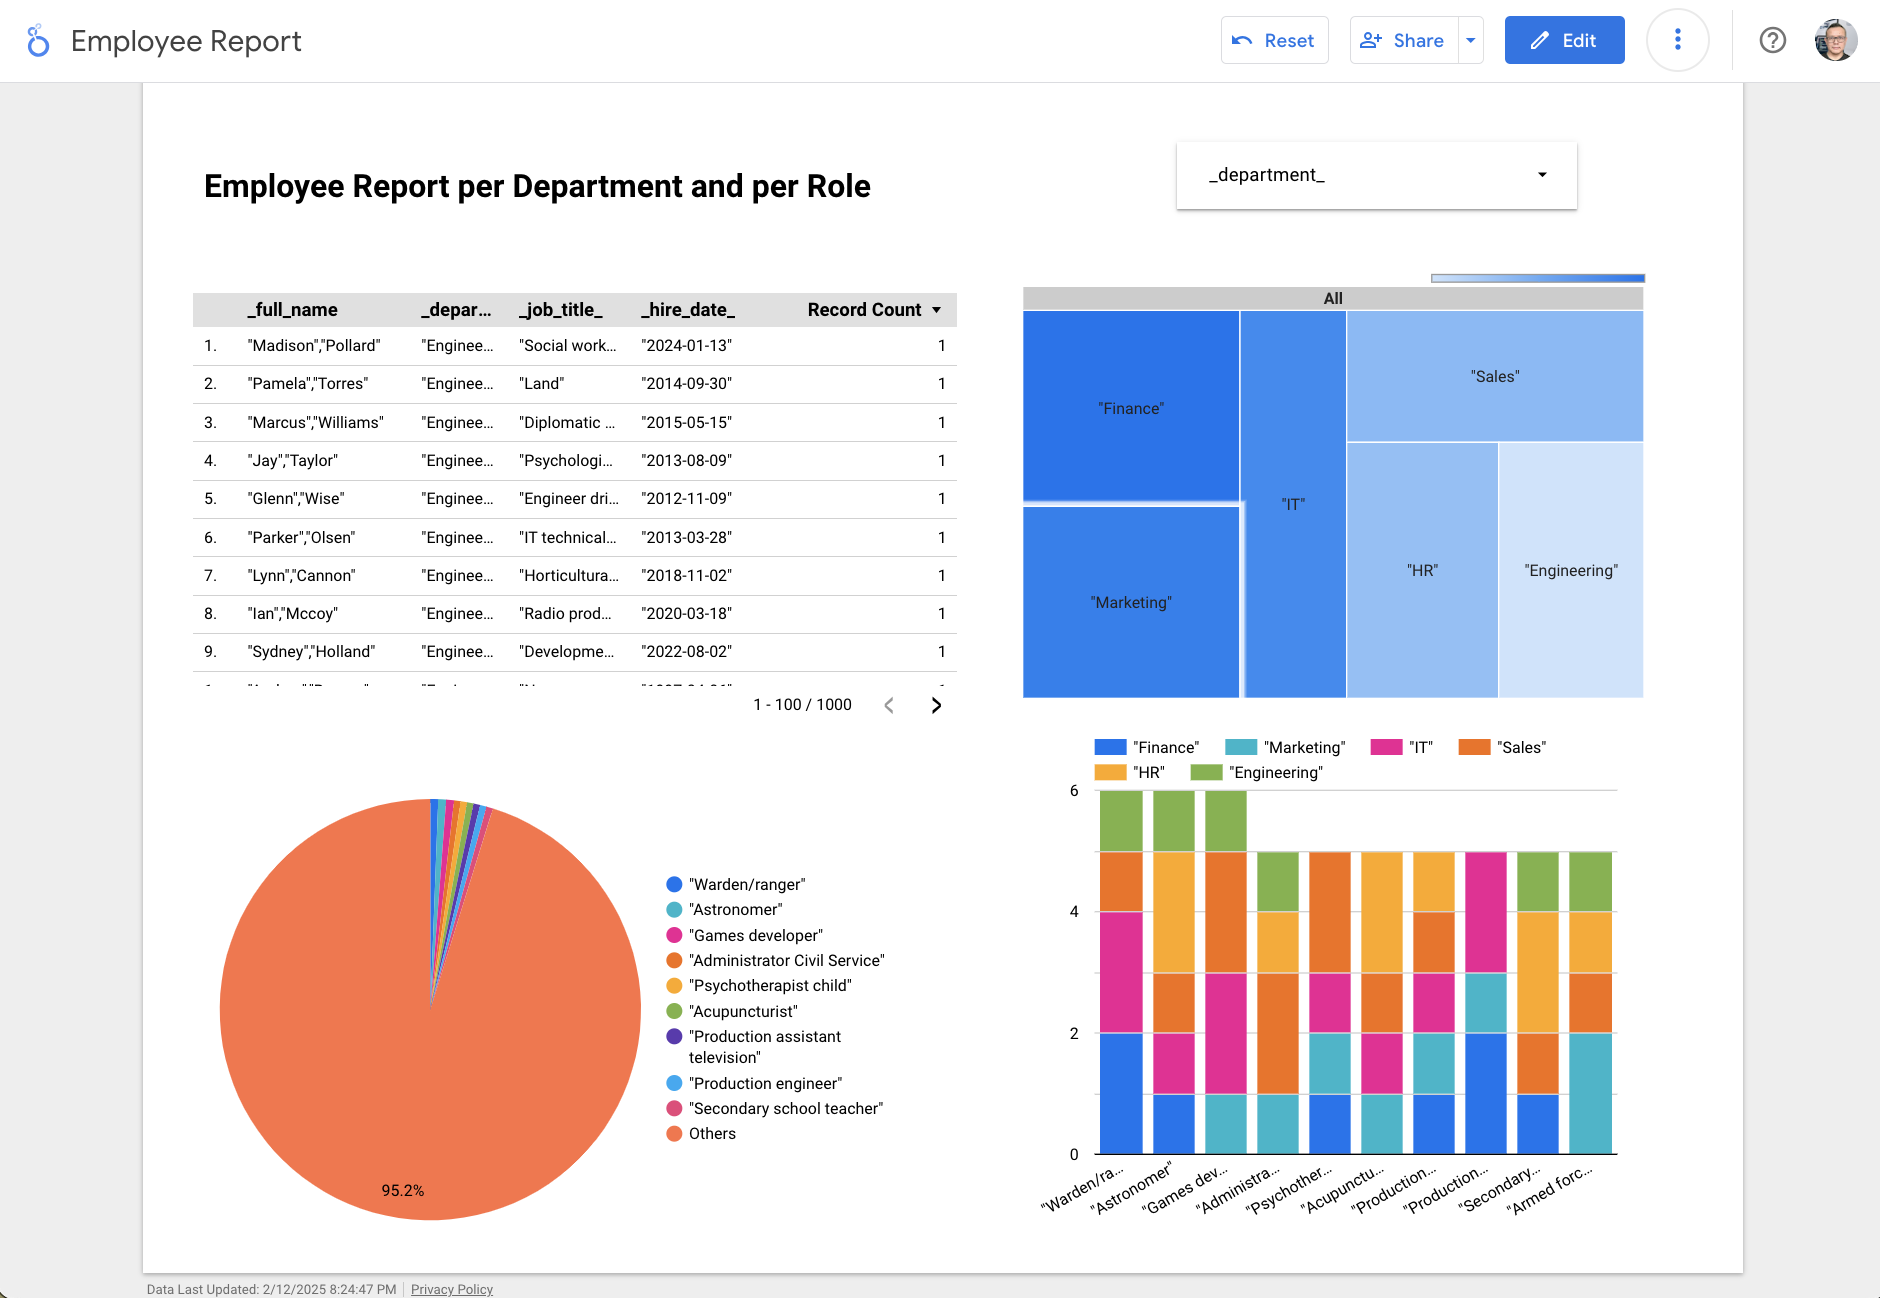Toggle Record Count column sort arrow
The height and width of the screenshot is (1298, 1880).
(x=937, y=310)
